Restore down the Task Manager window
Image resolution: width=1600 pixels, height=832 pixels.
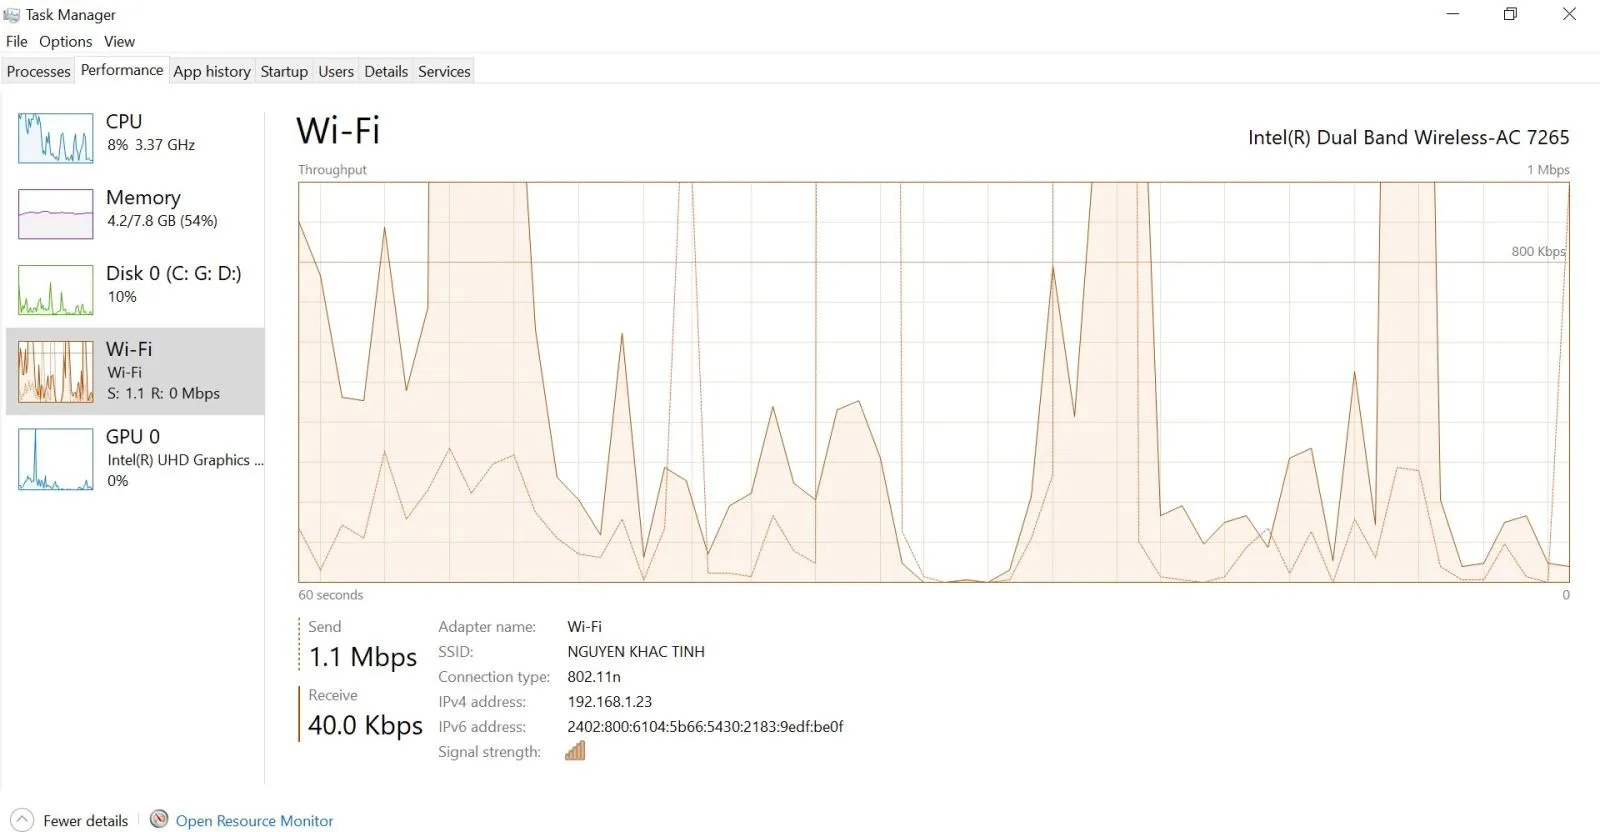coord(1511,14)
